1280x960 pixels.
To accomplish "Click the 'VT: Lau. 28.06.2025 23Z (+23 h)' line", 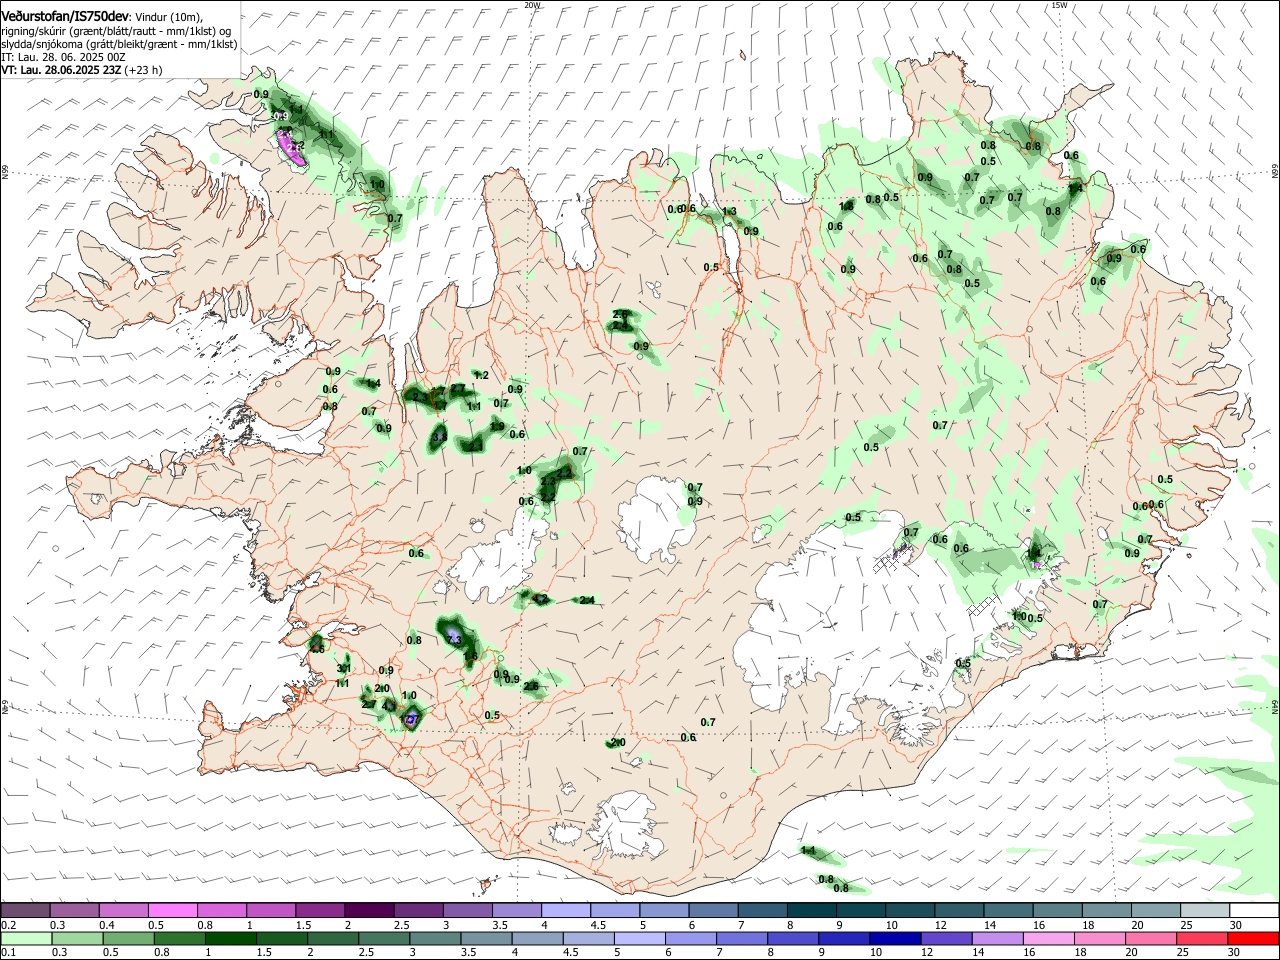I will point(82,70).
